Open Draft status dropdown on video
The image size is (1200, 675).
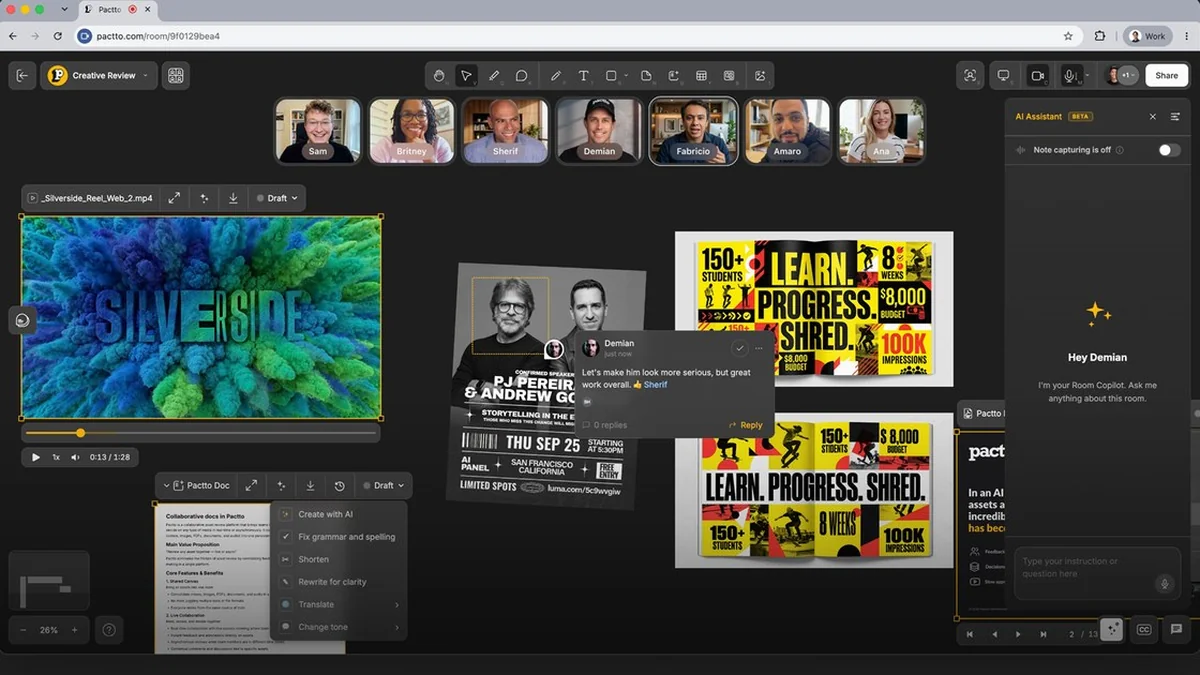point(277,198)
